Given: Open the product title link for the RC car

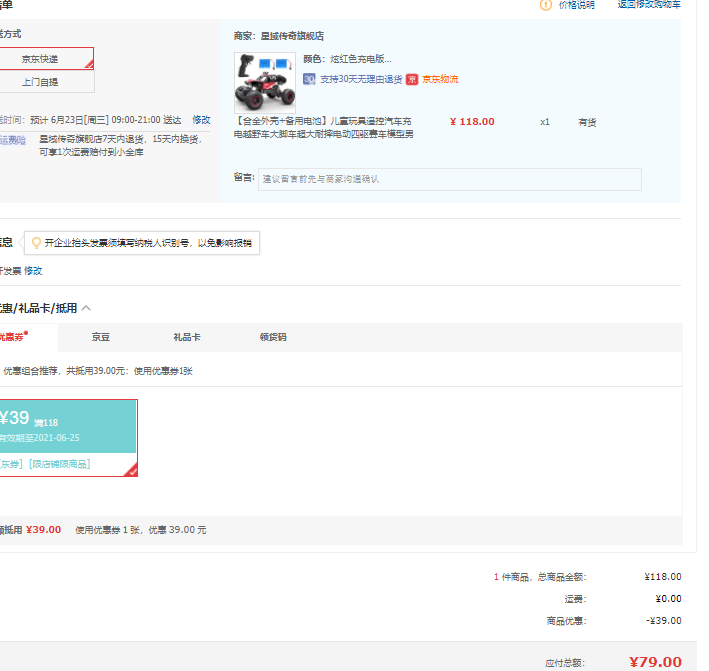Looking at the screenshot, I should coord(324,128).
